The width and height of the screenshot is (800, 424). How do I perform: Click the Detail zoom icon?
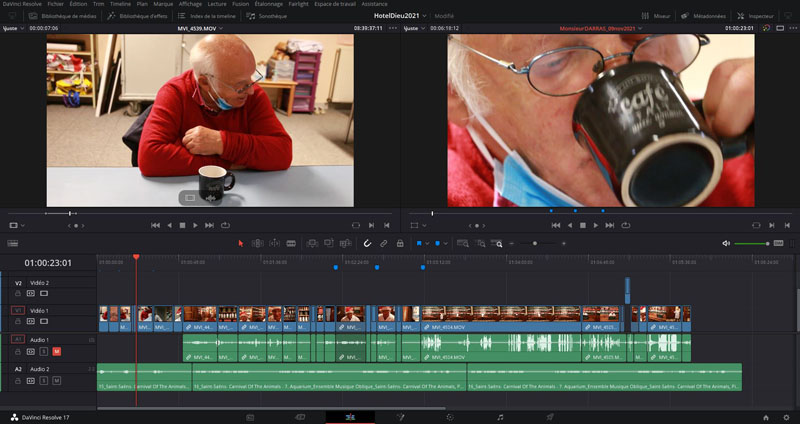[x=480, y=243]
